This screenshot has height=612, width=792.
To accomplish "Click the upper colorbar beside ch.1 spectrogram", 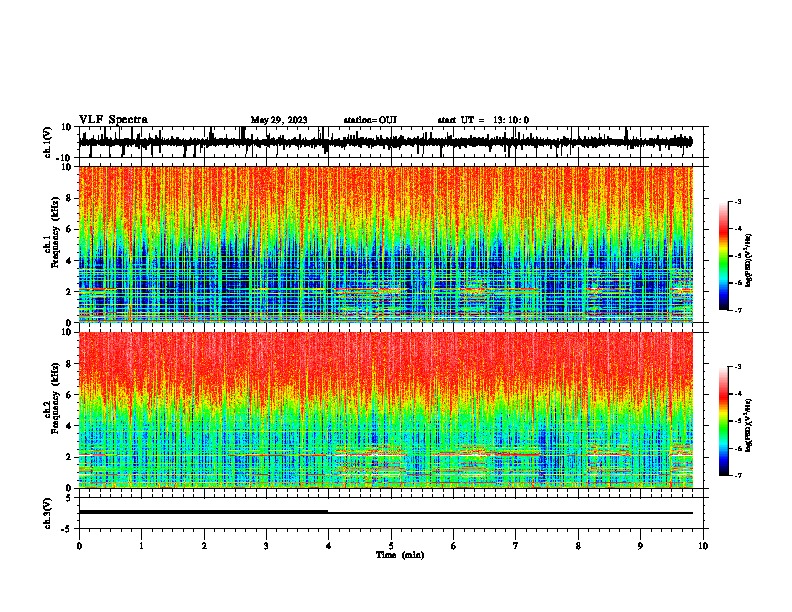I will (x=724, y=256).
